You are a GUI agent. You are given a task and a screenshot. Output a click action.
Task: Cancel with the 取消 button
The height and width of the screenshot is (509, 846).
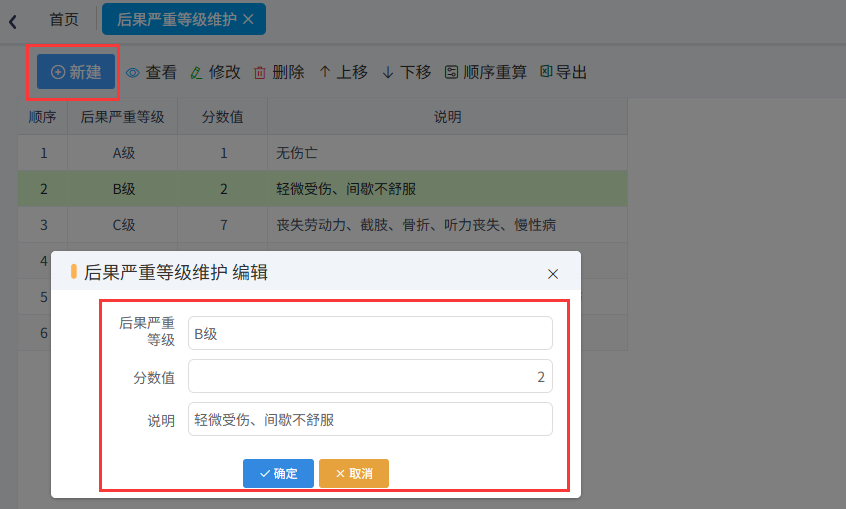pos(354,473)
